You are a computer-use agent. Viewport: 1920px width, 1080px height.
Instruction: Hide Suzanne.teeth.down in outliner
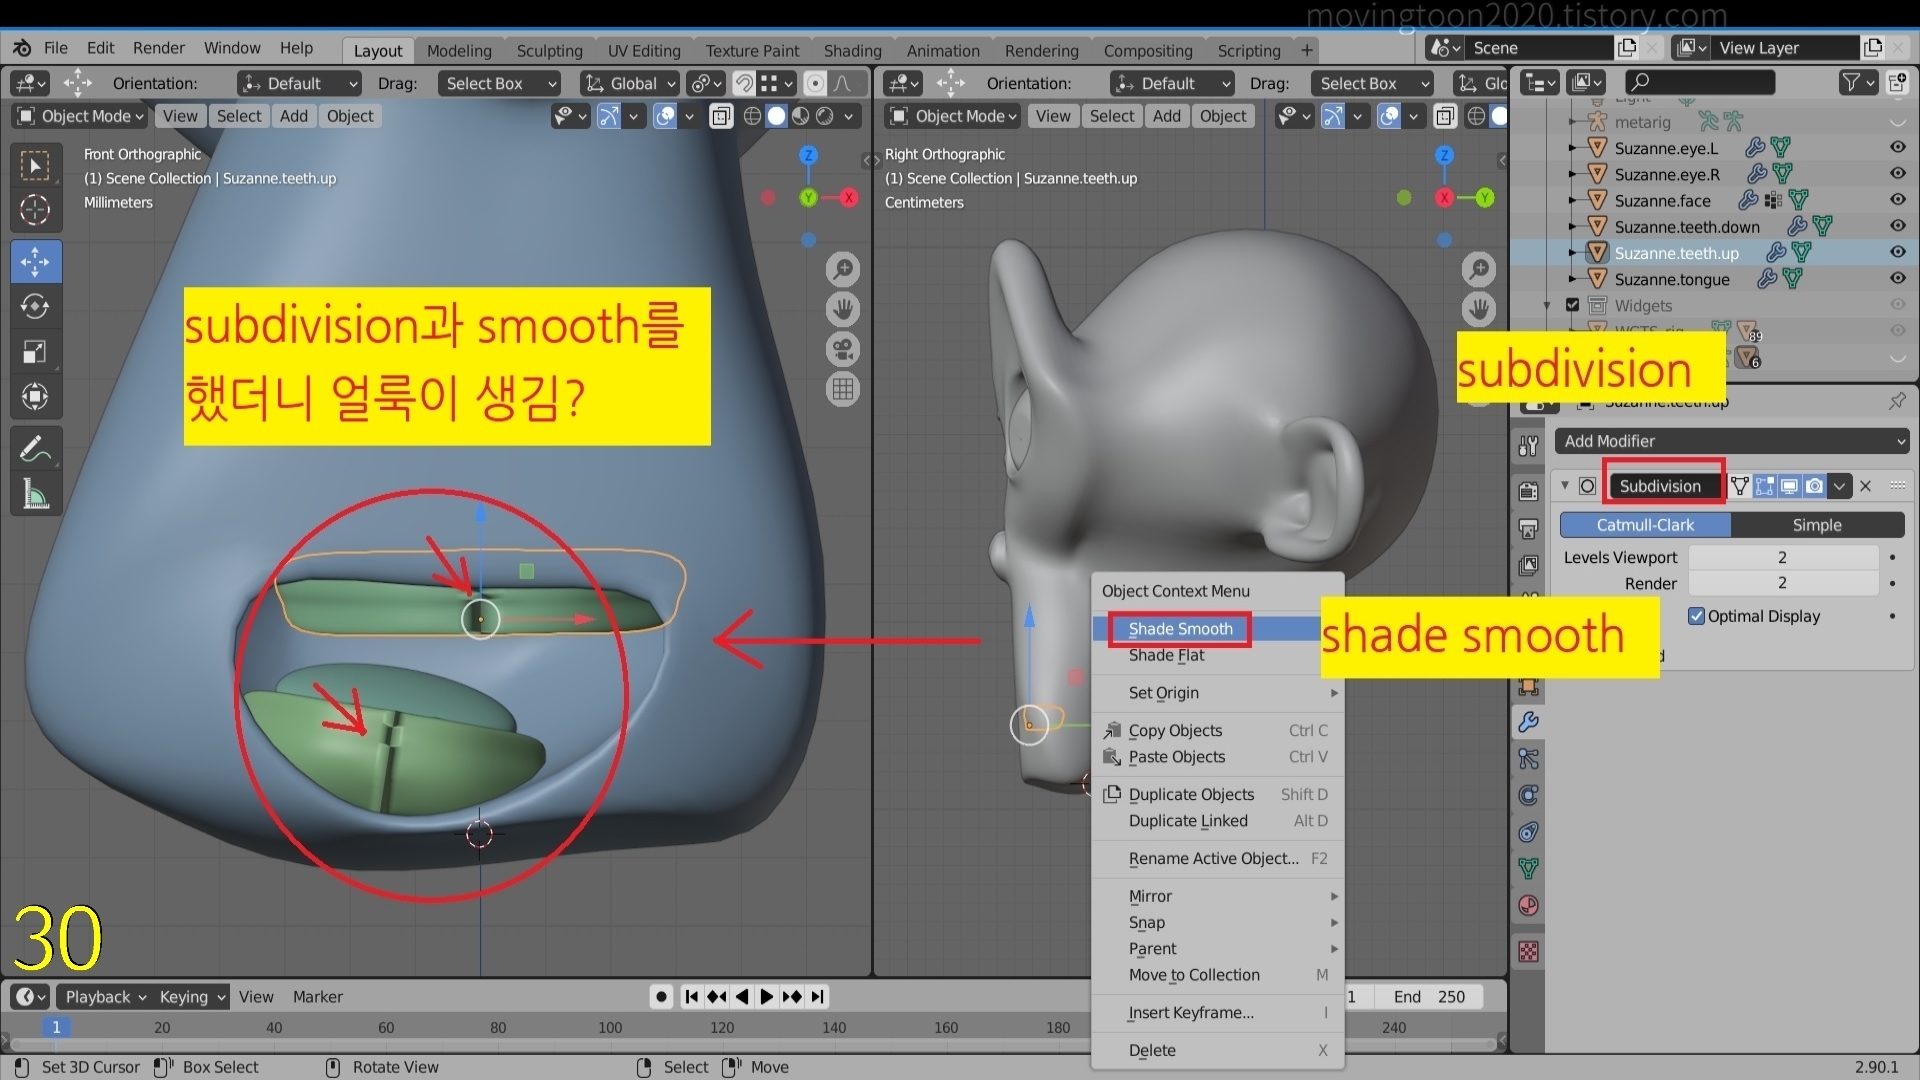pyautogui.click(x=1897, y=226)
